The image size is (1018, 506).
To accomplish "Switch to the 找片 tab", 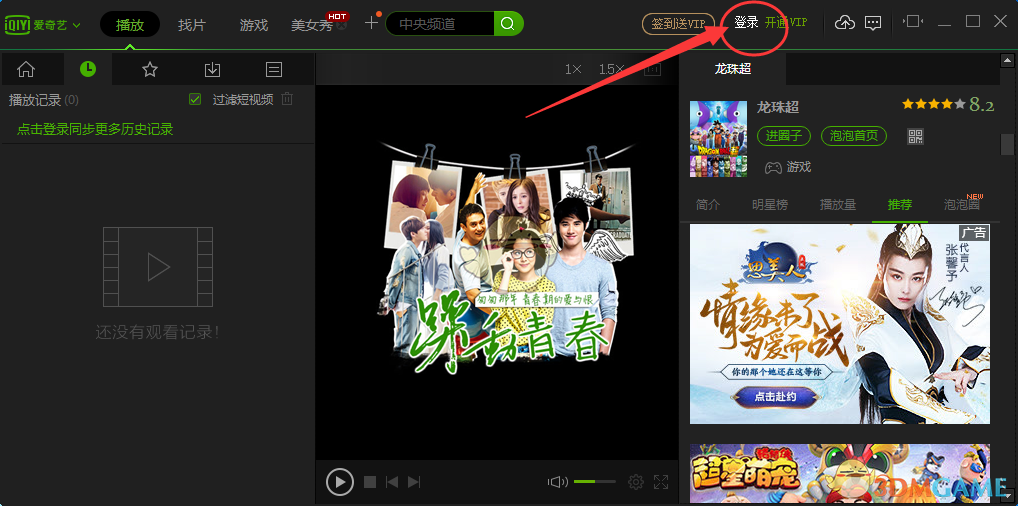I will click(x=192, y=24).
